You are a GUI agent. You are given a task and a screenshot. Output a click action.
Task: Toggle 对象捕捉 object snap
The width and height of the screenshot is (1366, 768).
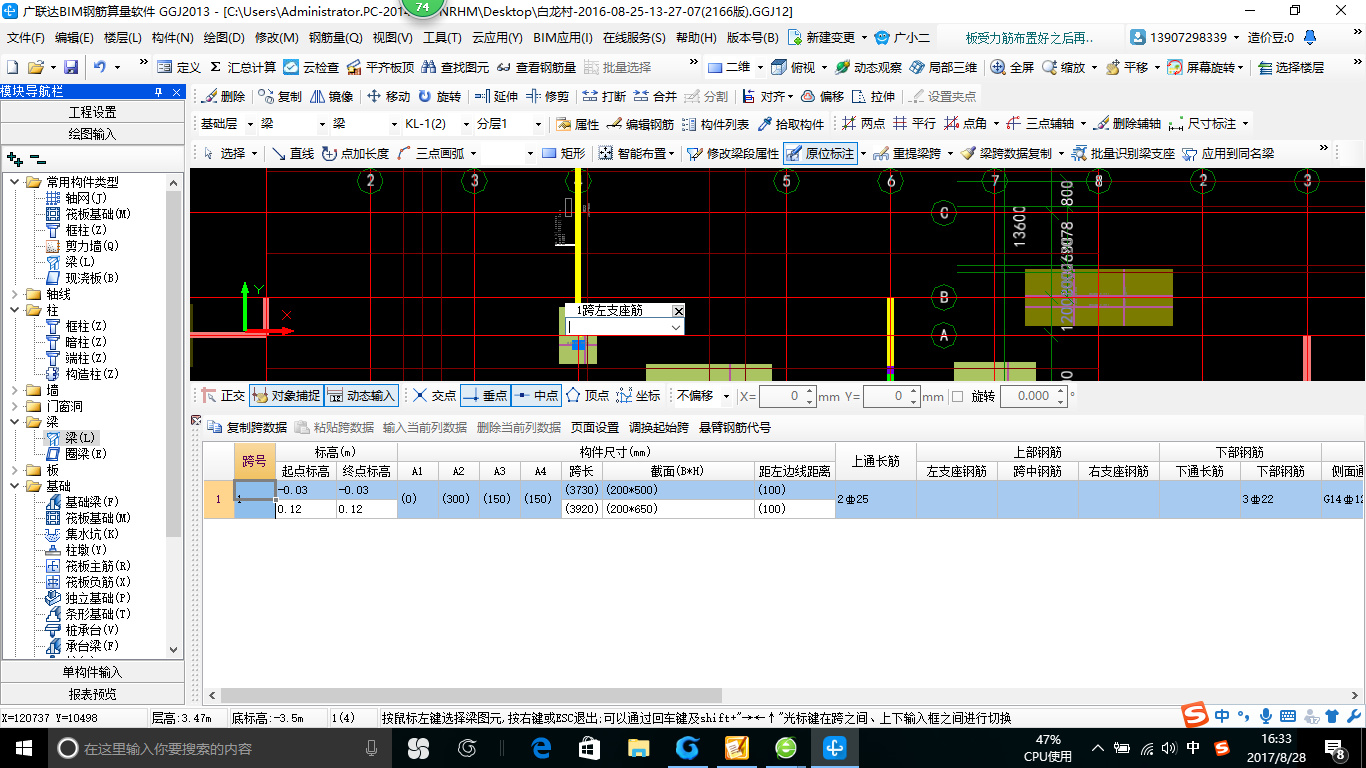(286, 396)
